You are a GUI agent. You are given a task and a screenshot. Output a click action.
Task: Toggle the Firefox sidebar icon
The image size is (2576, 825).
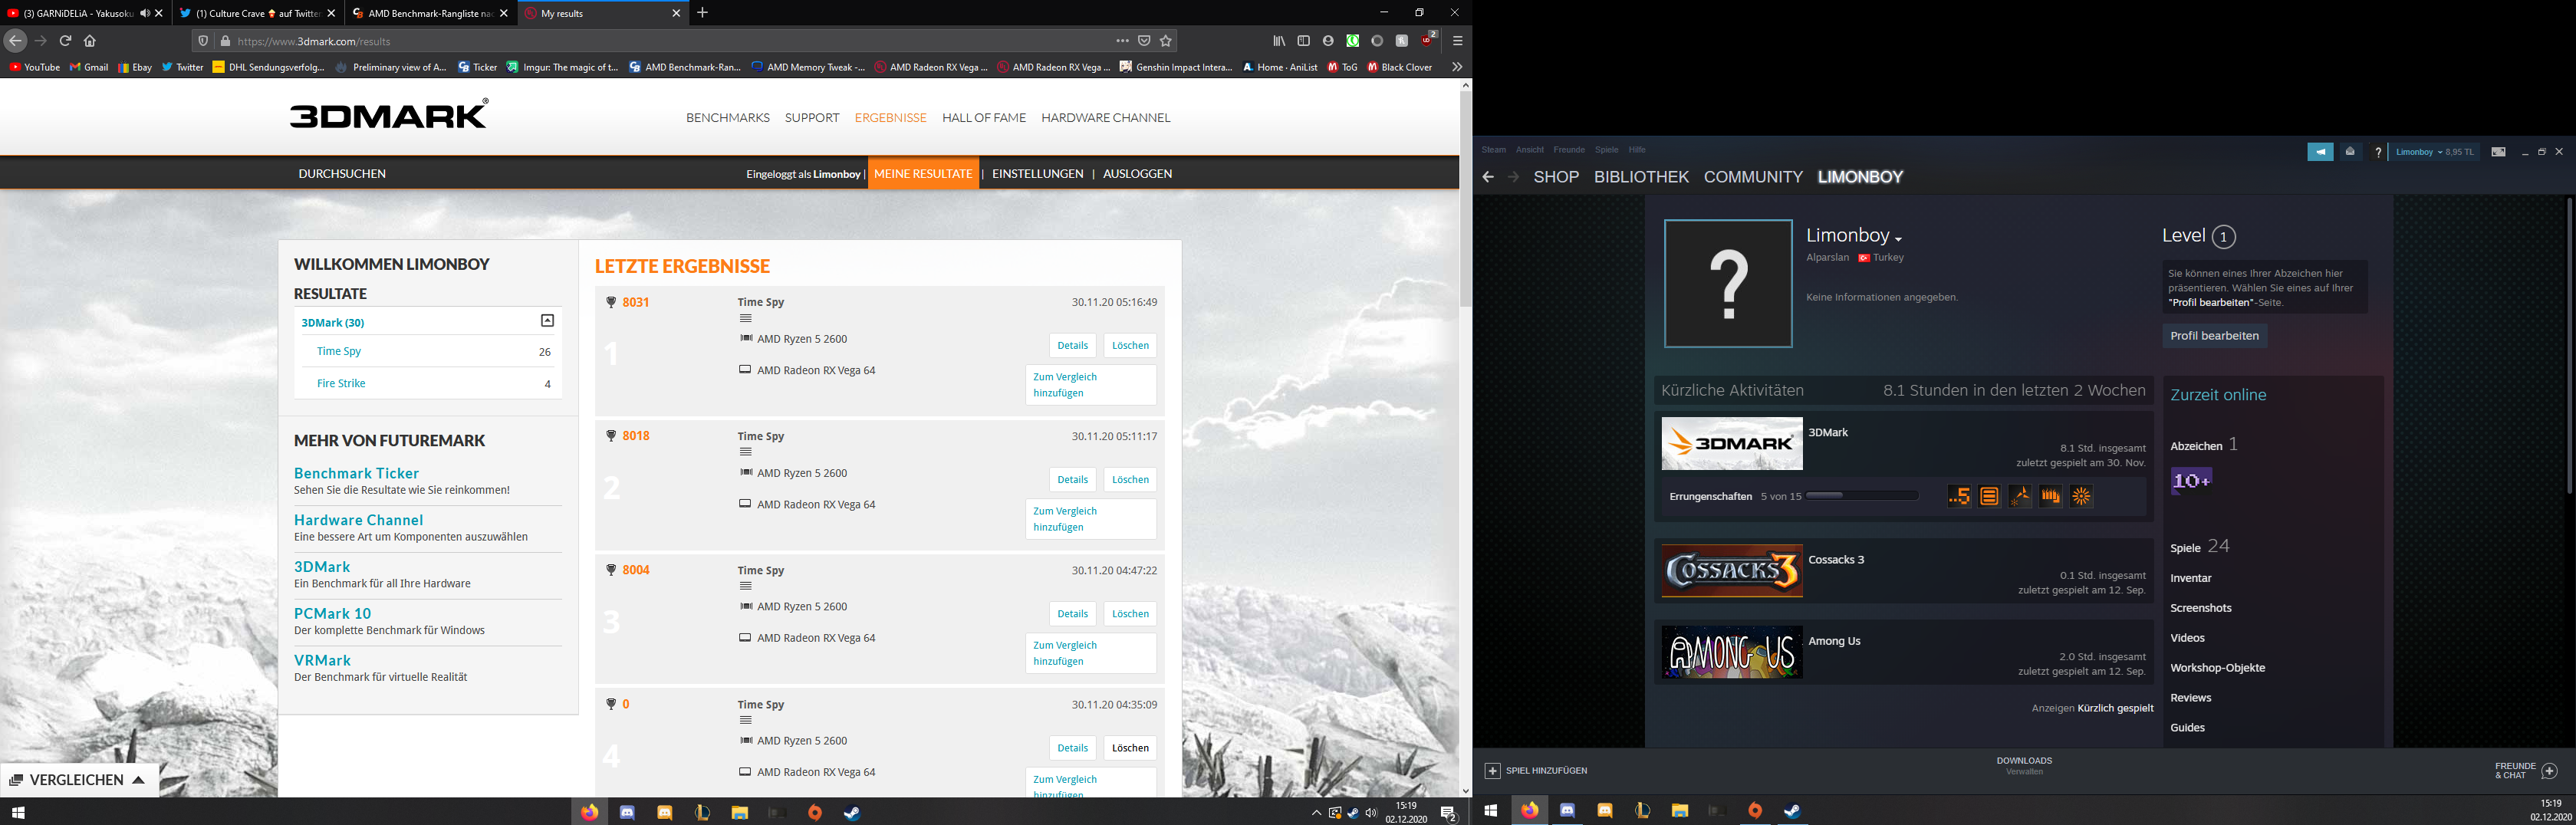tap(1304, 41)
